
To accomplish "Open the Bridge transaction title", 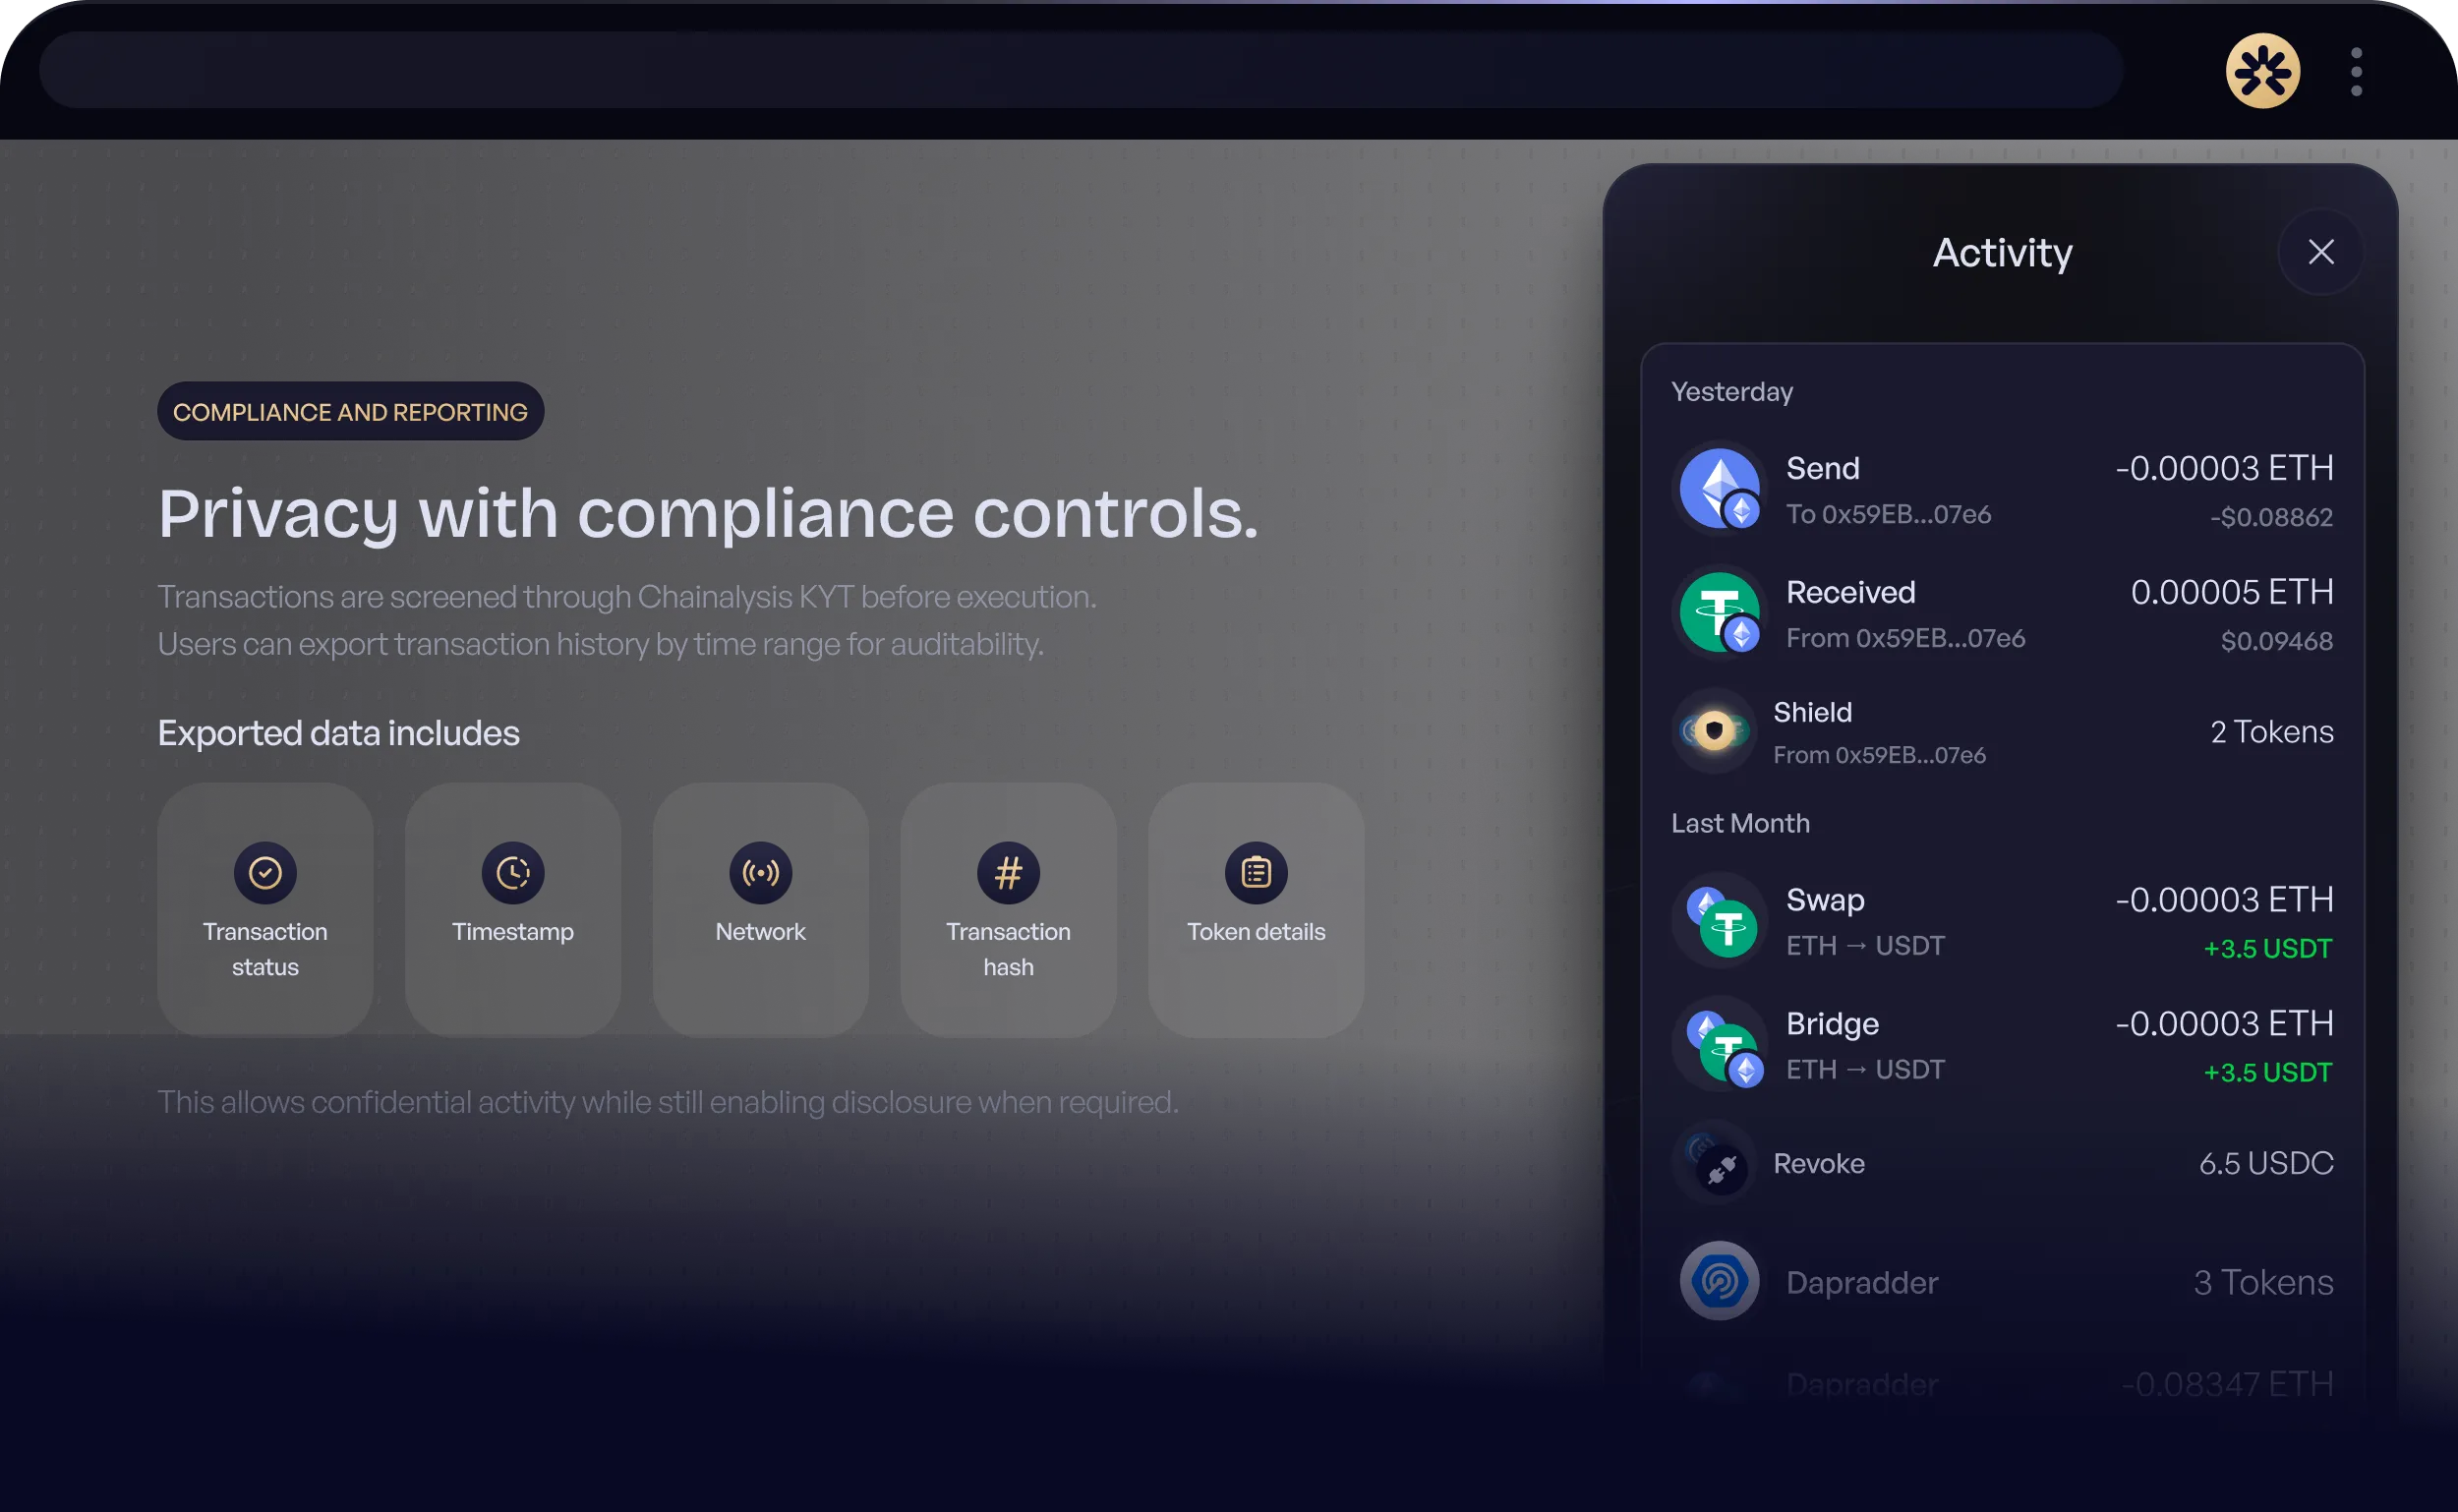I will [x=1832, y=1024].
